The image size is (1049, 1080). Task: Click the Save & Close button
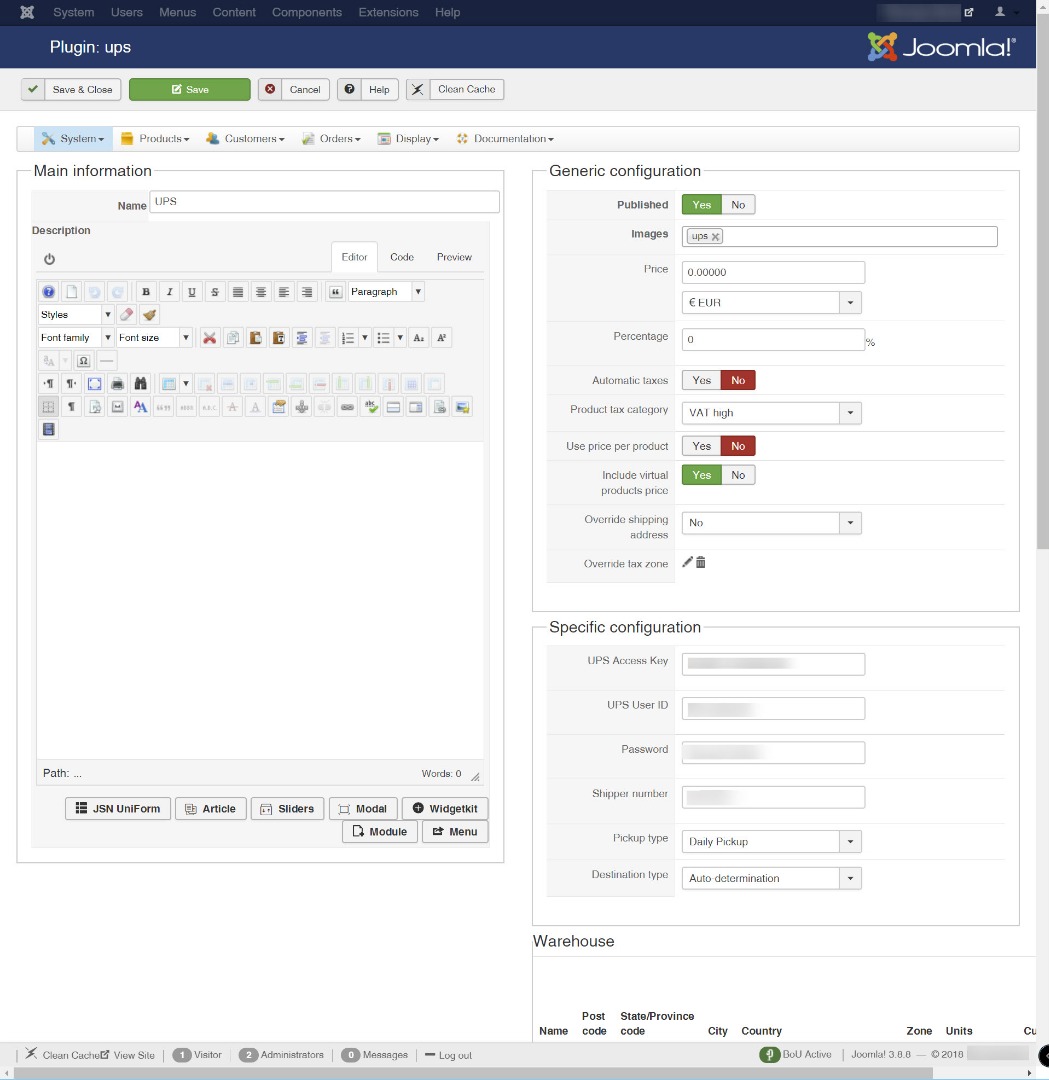(x=71, y=90)
